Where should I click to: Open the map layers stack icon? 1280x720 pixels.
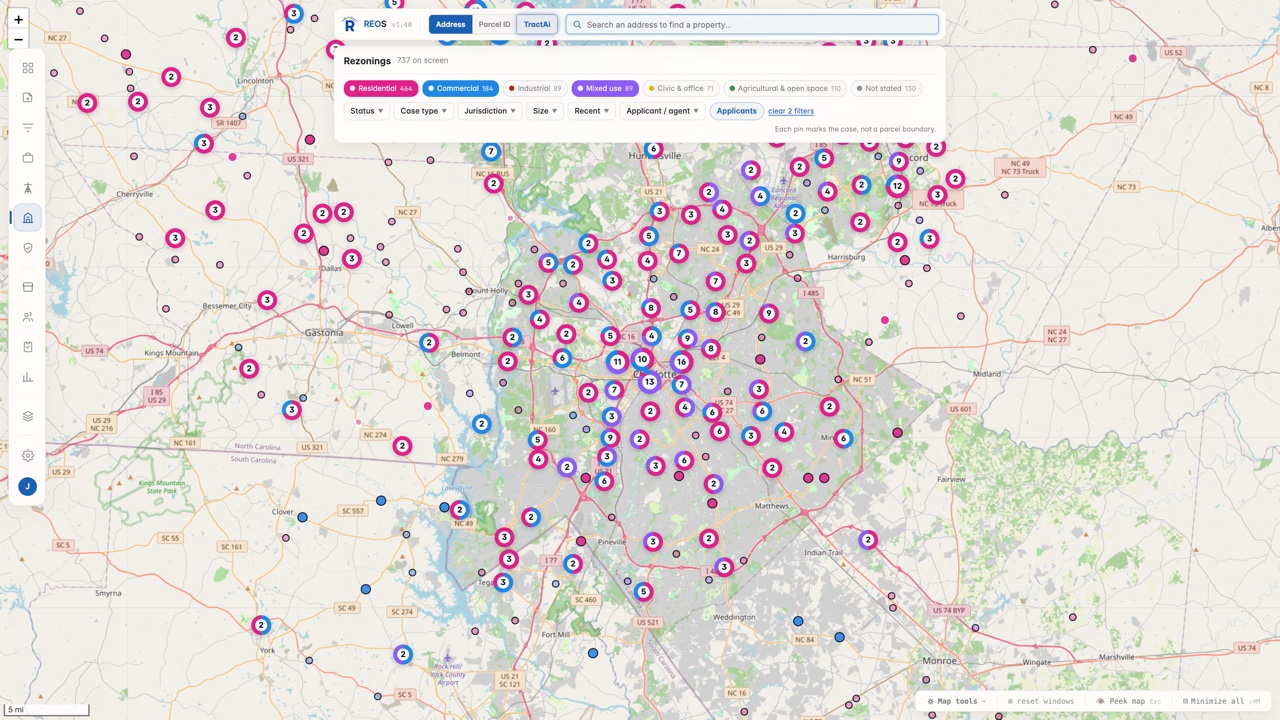point(28,416)
